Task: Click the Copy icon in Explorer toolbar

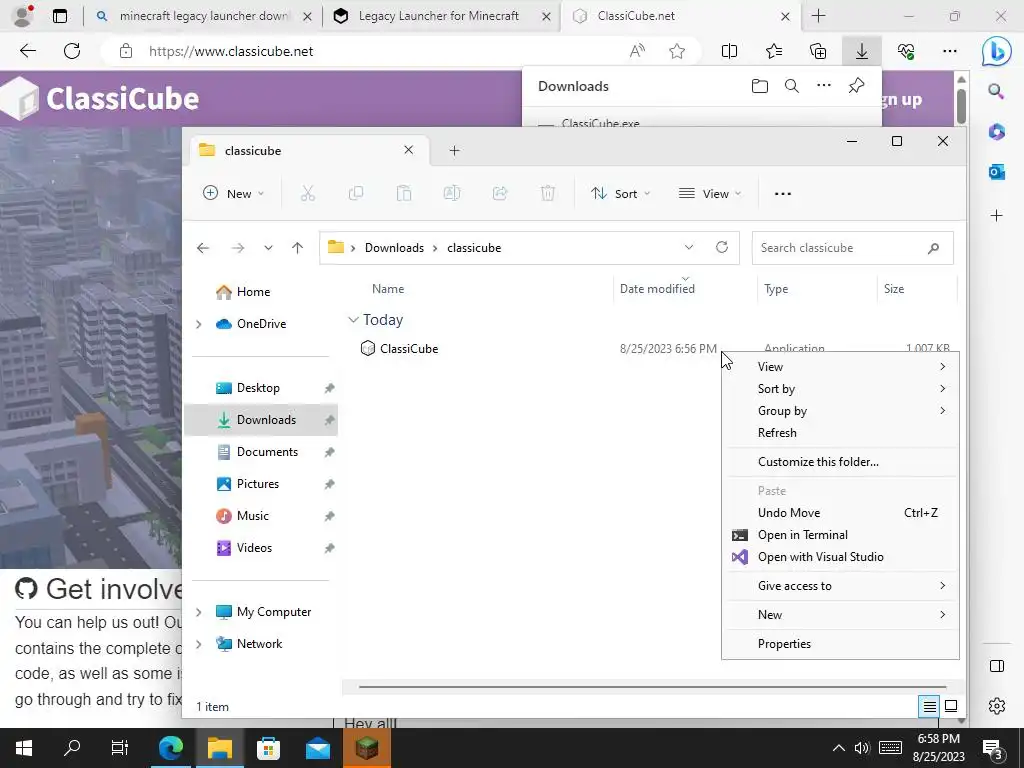Action: [356, 193]
